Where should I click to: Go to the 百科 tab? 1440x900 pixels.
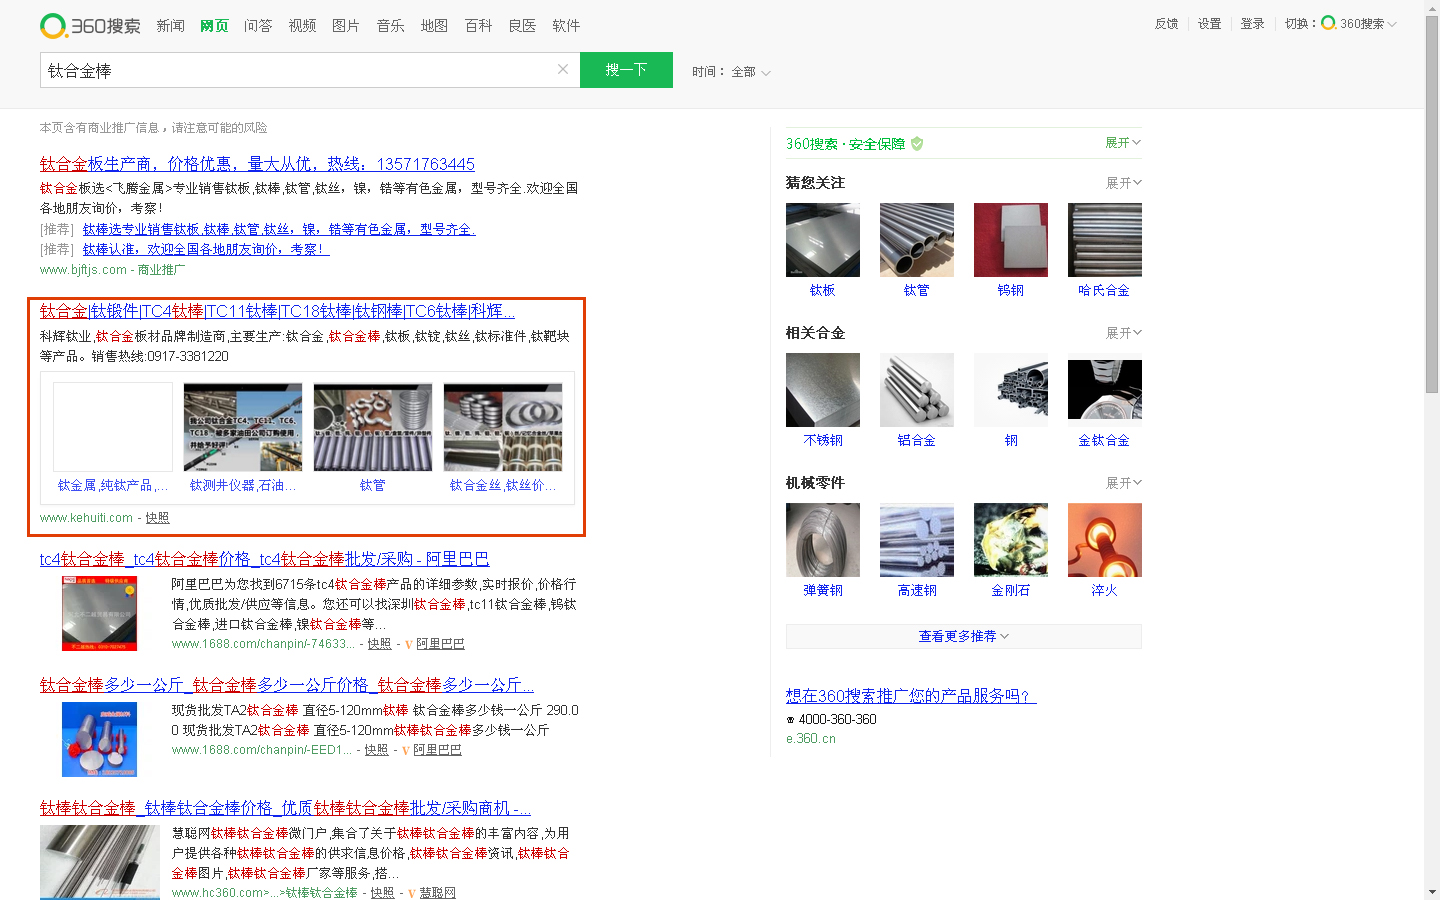point(478,26)
